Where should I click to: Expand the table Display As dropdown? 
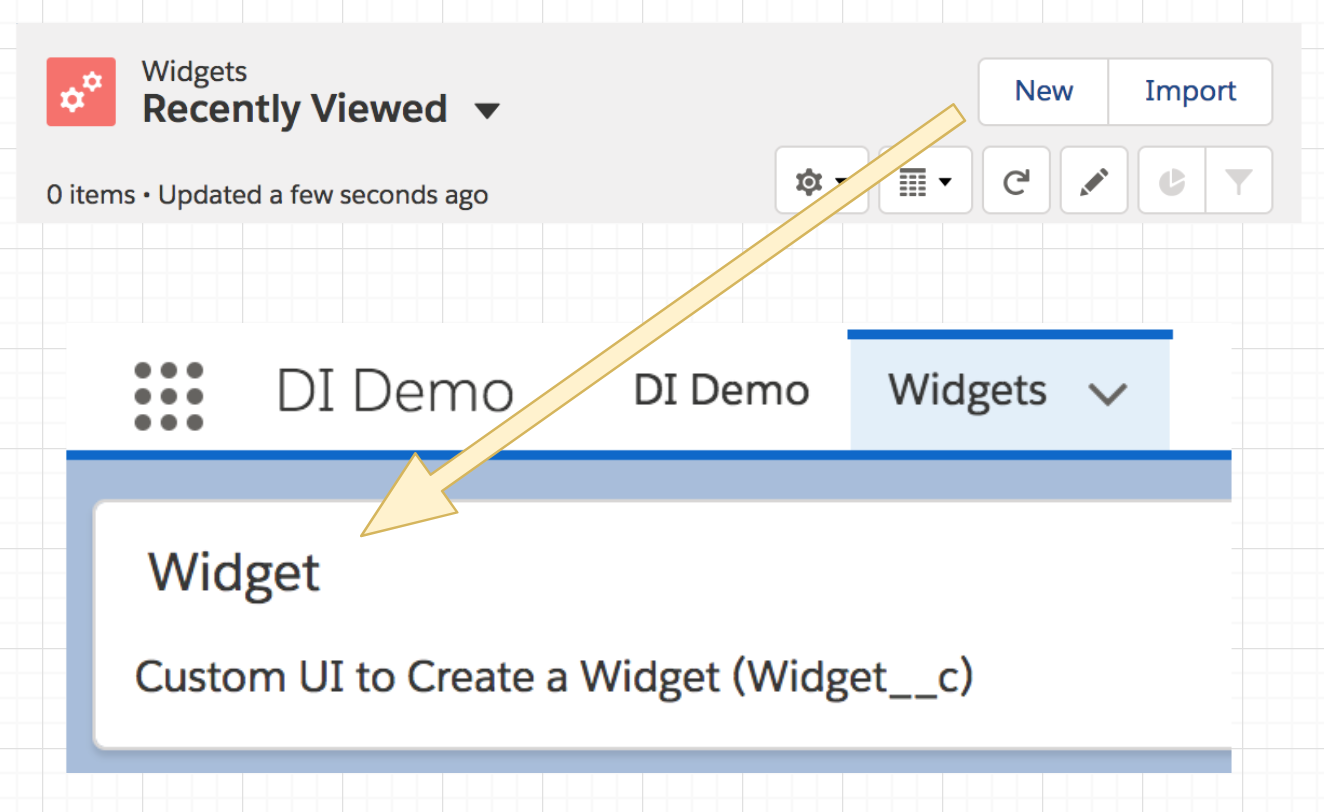(925, 182)
